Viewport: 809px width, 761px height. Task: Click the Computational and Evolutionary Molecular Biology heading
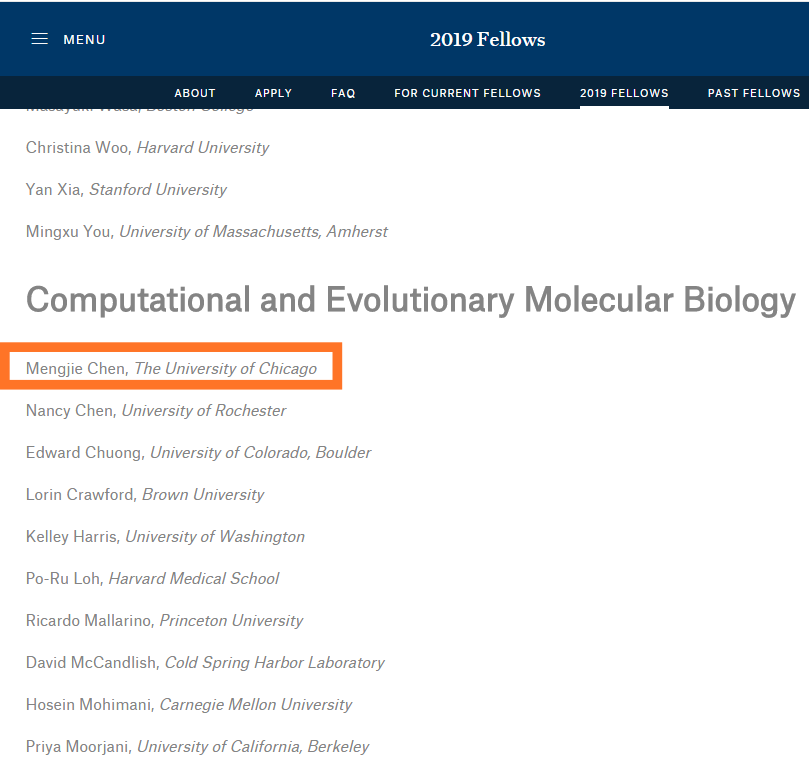click(x=410, y=299)
